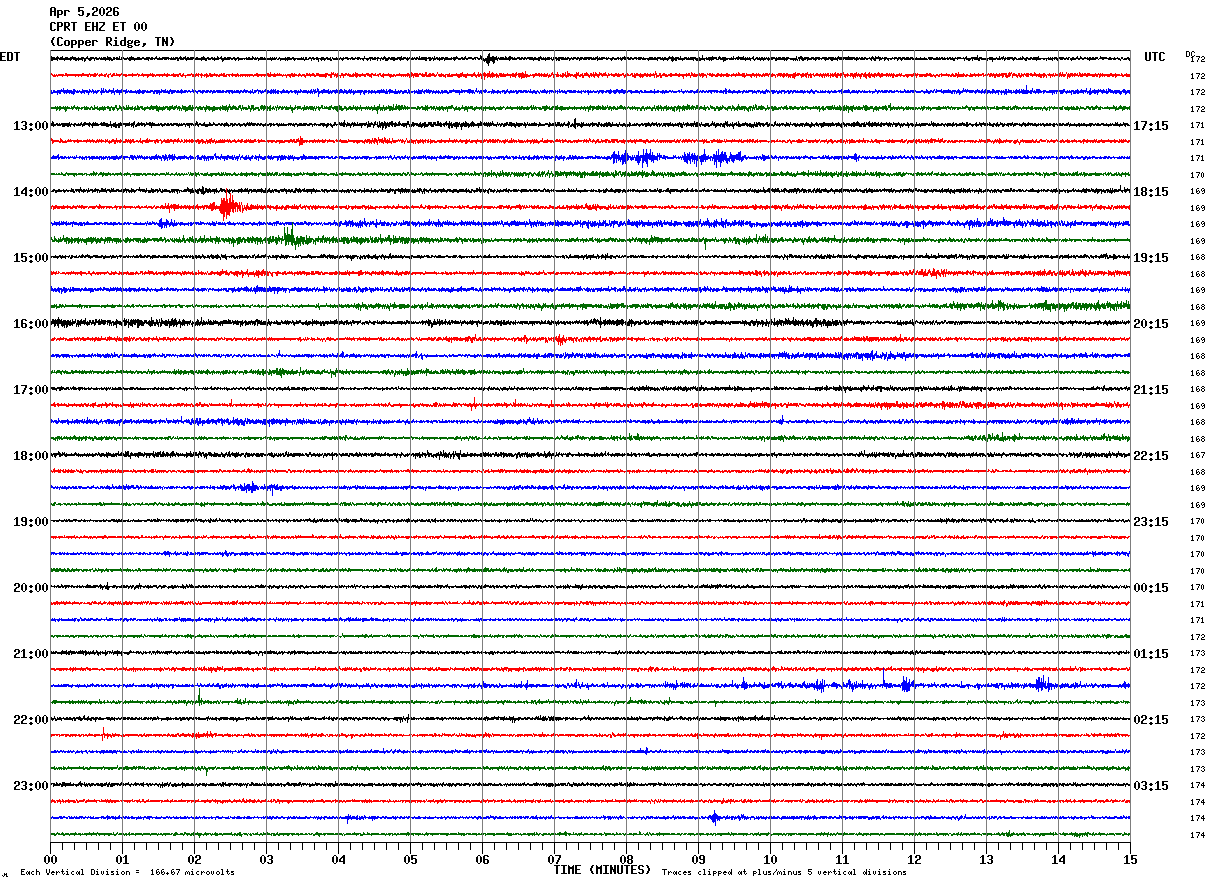Screen dimensions: 1210x886
Task: Click the vertical division microvolts note
Action: [x=127, y=872]
